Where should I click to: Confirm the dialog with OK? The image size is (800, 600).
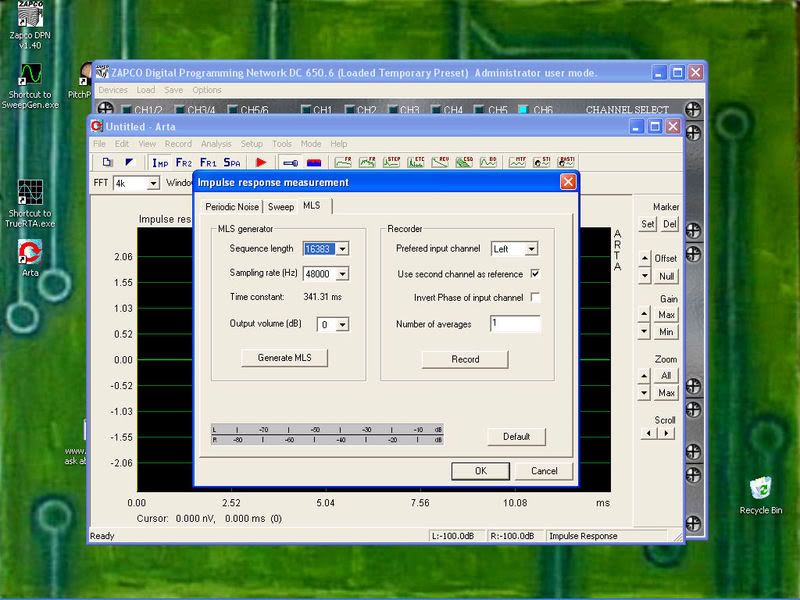pos(481,471)
